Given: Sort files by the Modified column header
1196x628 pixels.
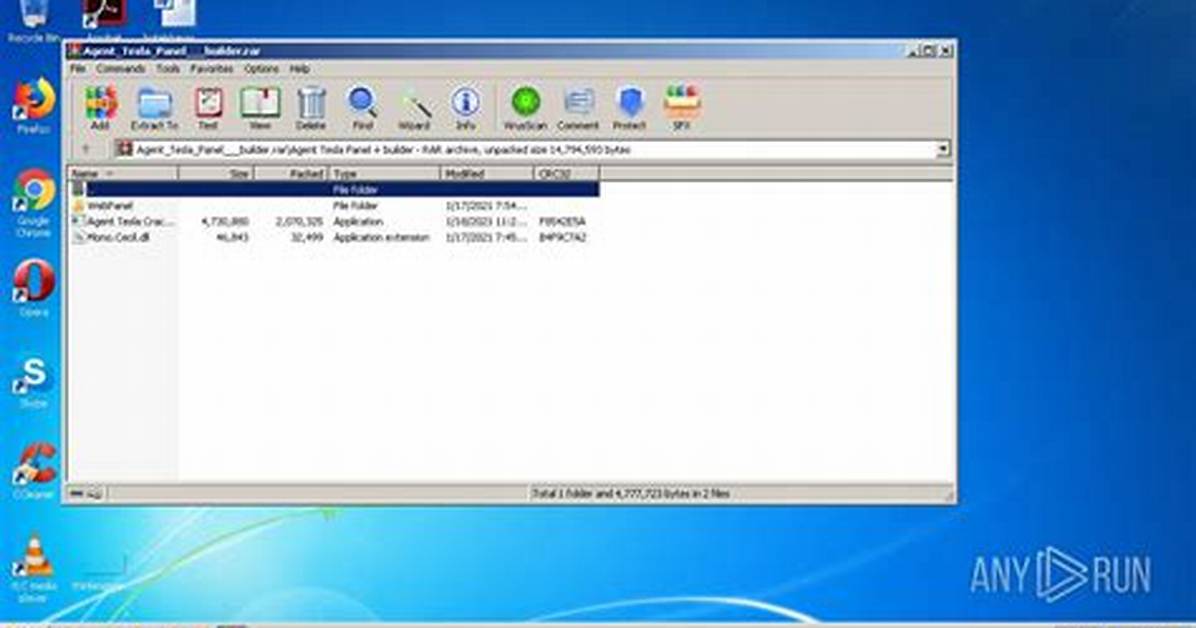Looking at the screenshot, I should coord(487,173).
